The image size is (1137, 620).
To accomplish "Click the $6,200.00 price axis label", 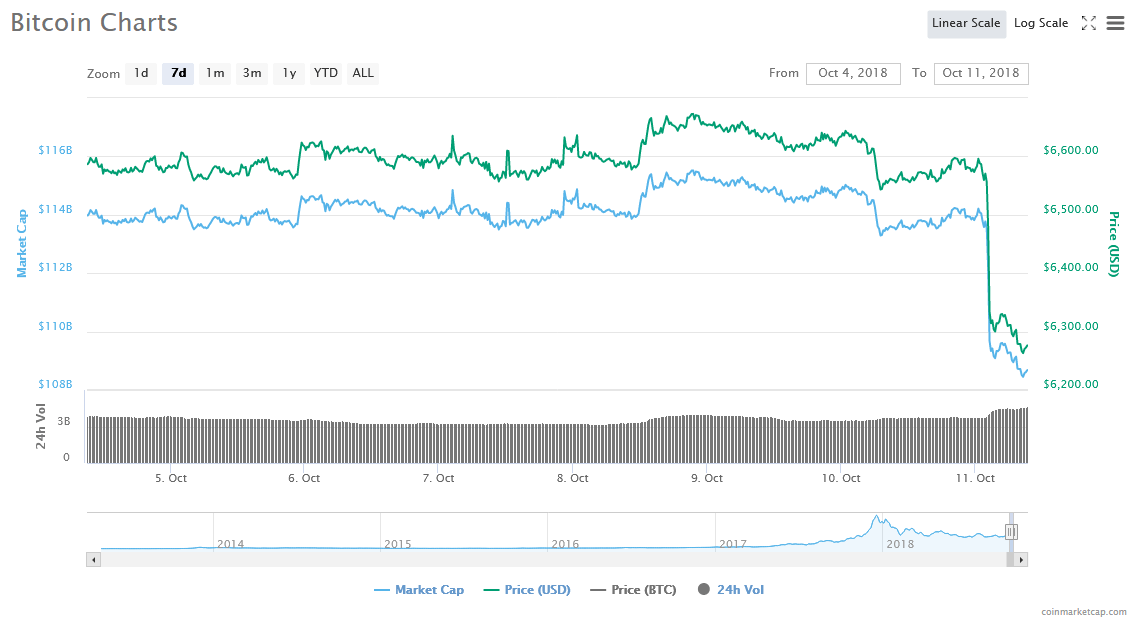I will (x=1070, y=384).
